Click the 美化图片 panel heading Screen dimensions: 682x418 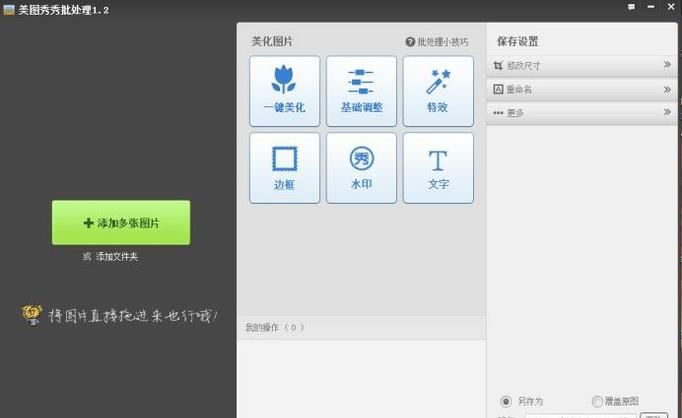272,42
